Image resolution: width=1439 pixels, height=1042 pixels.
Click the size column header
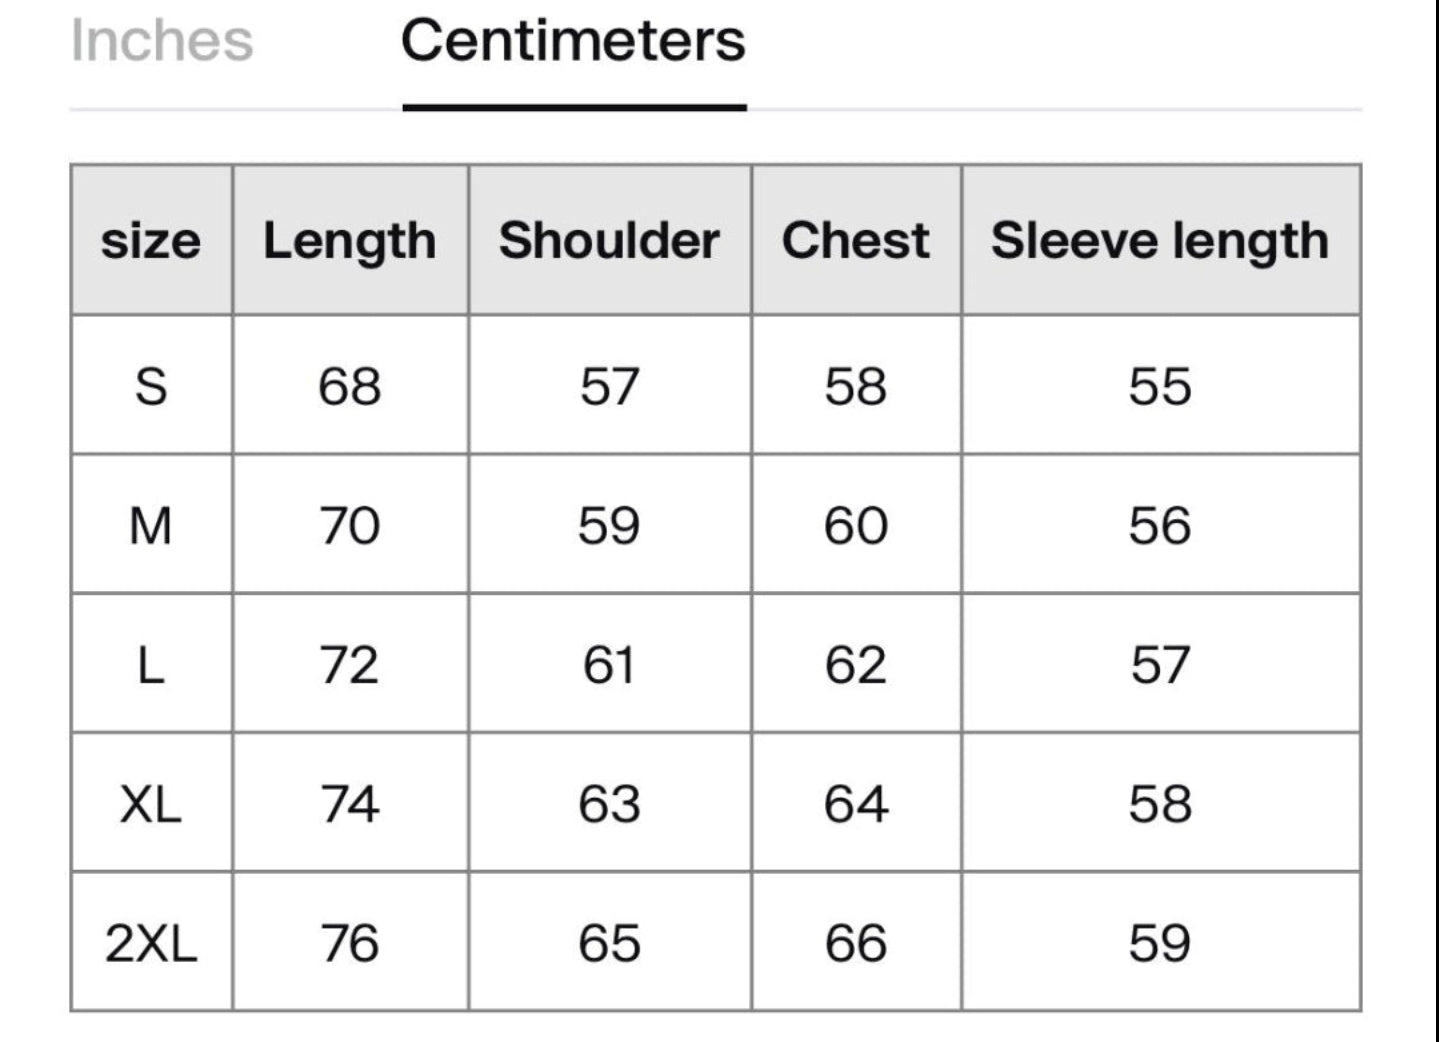pos(151,241)
